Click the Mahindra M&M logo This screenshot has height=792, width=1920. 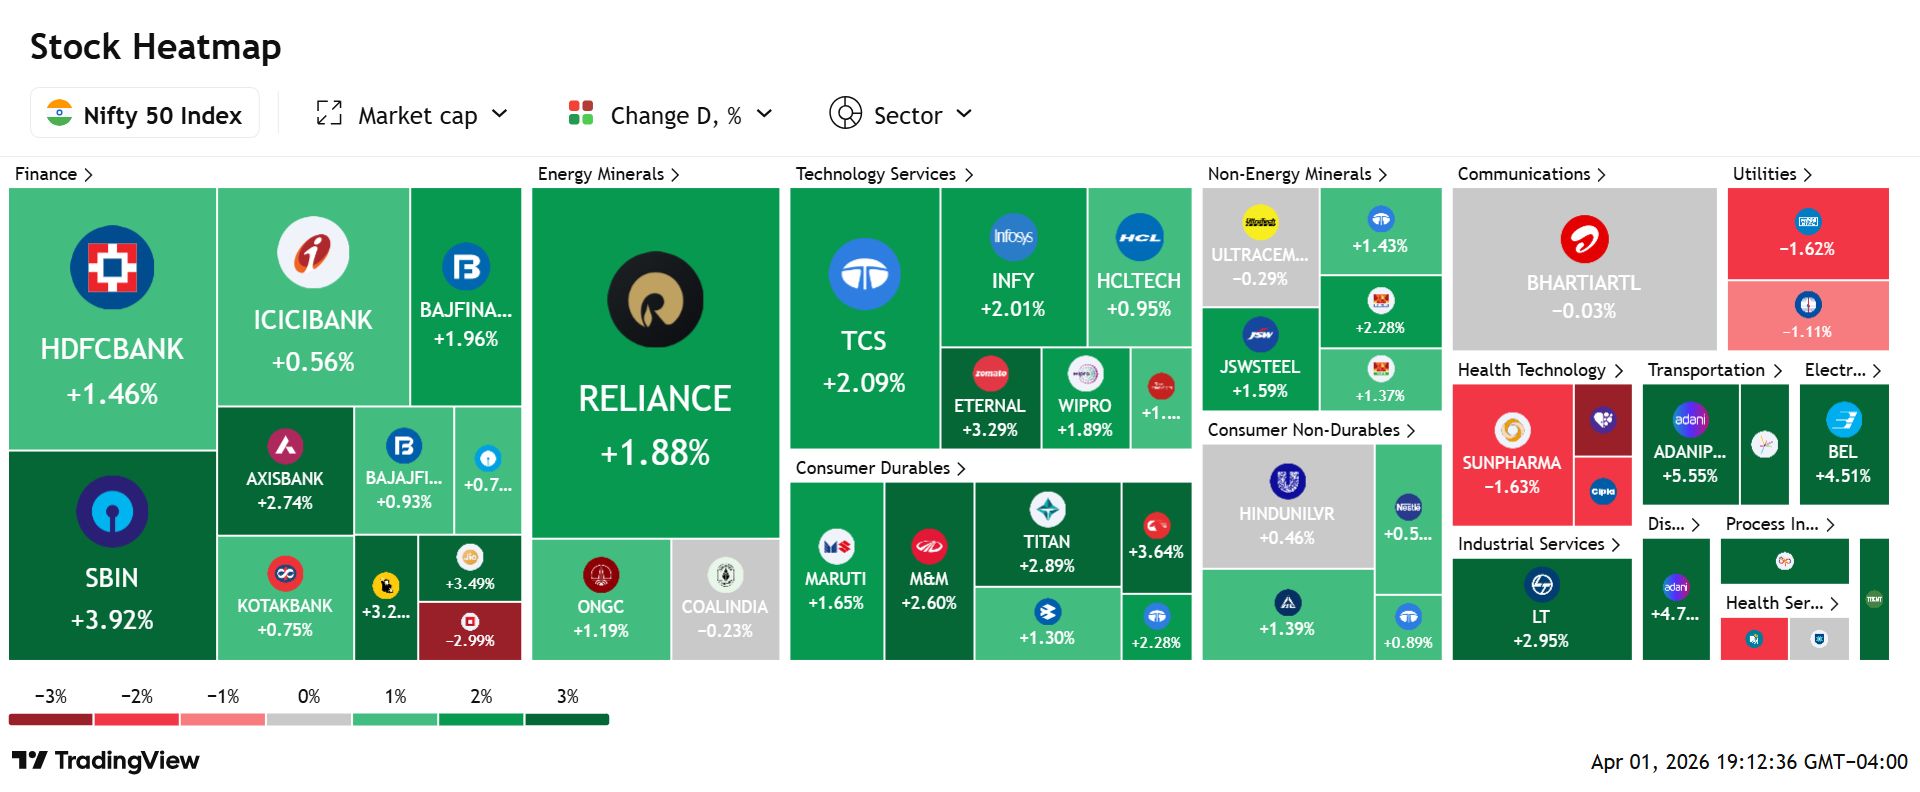pos(929,547)
